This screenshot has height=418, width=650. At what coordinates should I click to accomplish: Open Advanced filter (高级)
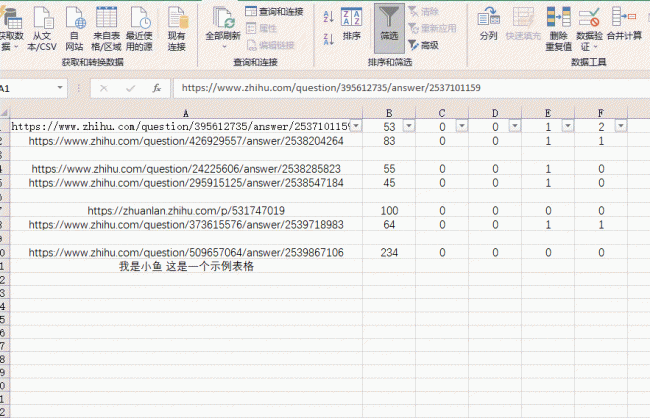click(x=423, y=45)
